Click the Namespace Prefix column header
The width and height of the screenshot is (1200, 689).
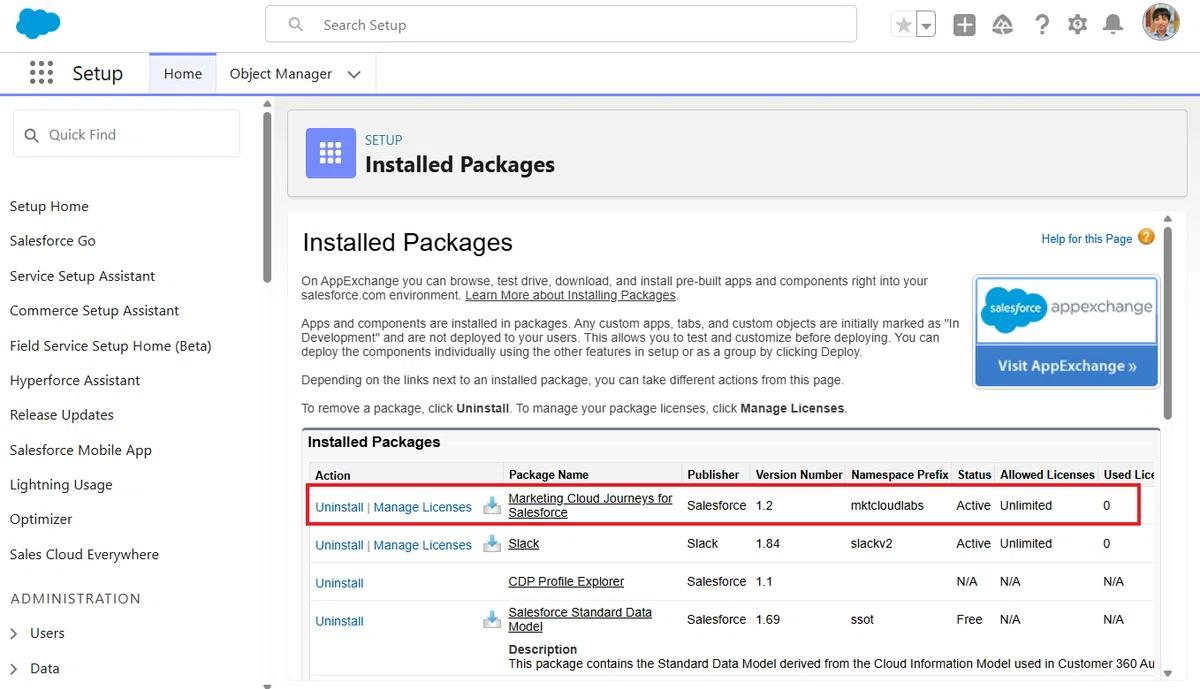[899, 475]
